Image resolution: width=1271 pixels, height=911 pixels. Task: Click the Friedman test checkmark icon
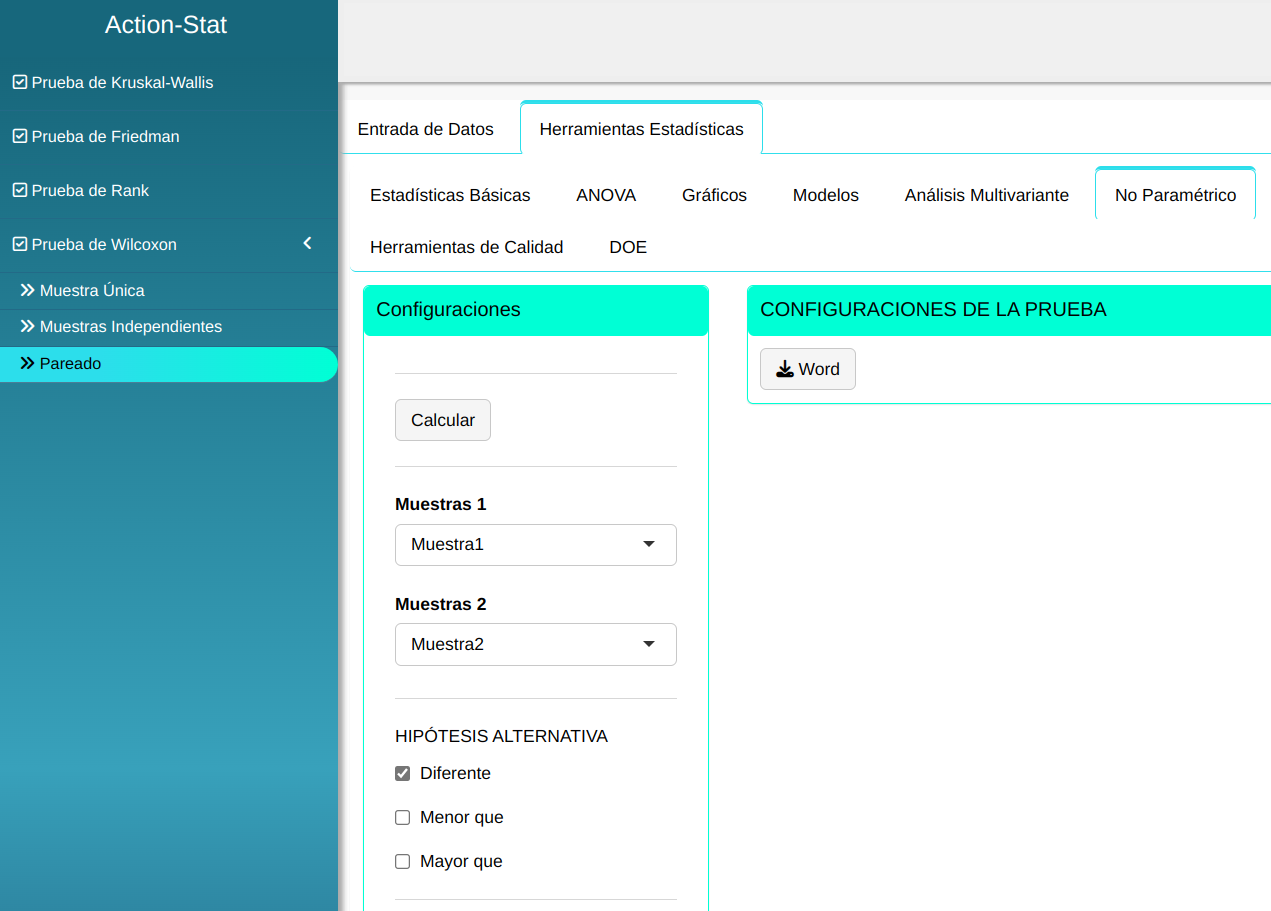coord(19,137)
